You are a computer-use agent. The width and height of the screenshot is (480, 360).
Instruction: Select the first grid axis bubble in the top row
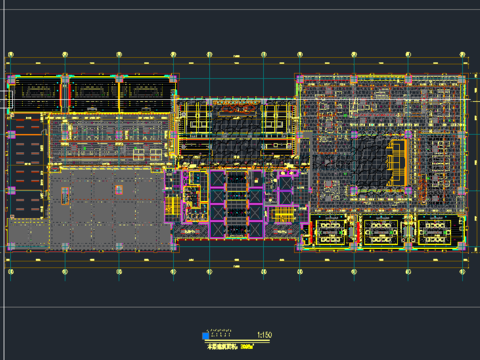(11, 54)
